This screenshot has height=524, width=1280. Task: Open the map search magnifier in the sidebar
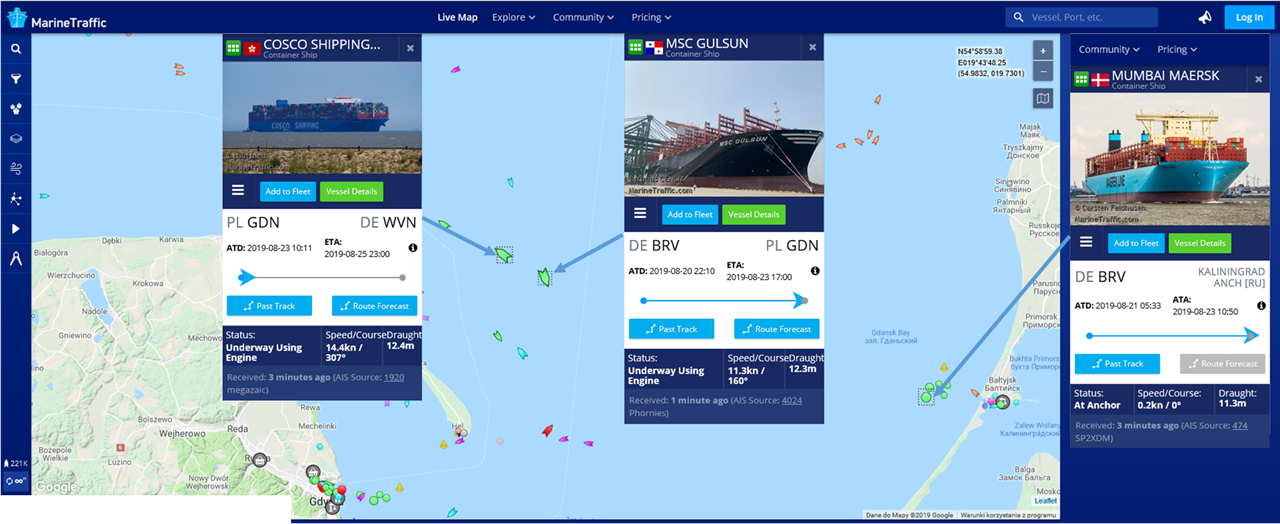[x=16, y=48]
